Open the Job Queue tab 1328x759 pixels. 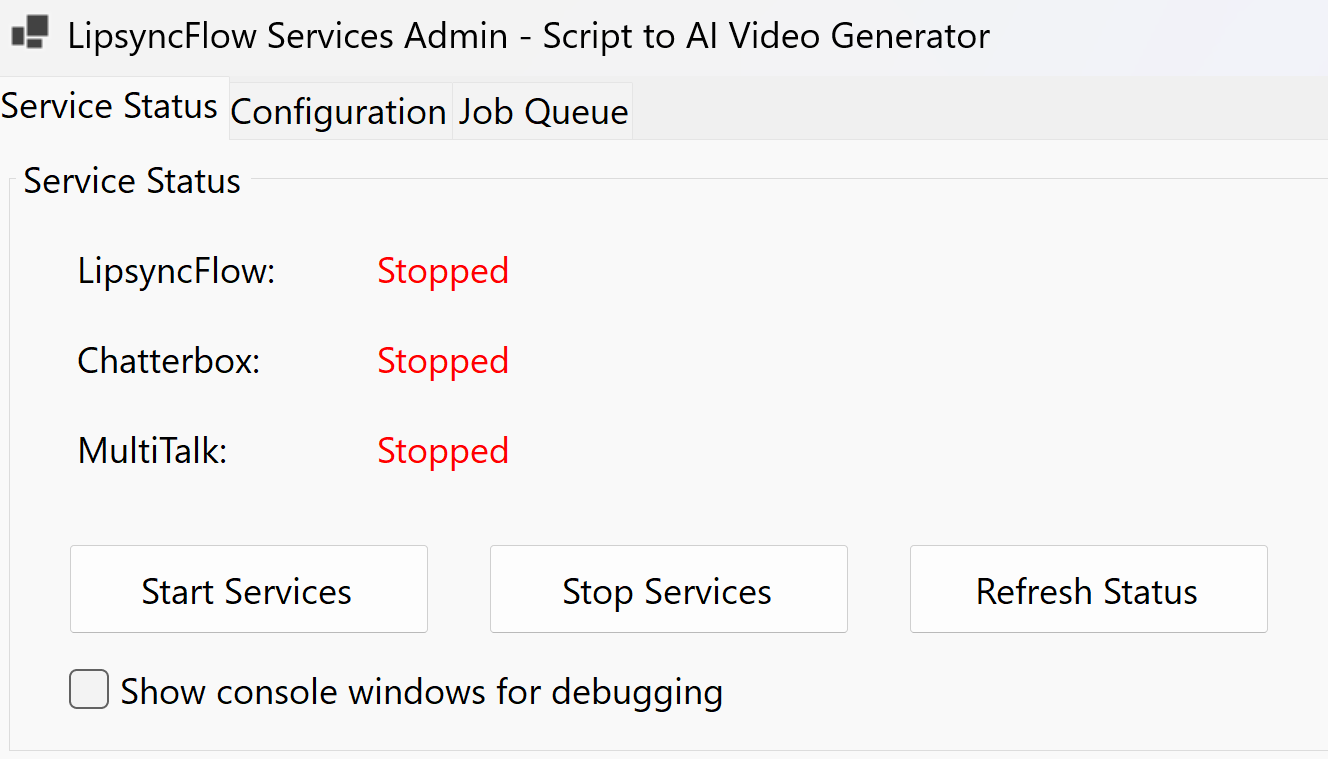coord(541,111)
